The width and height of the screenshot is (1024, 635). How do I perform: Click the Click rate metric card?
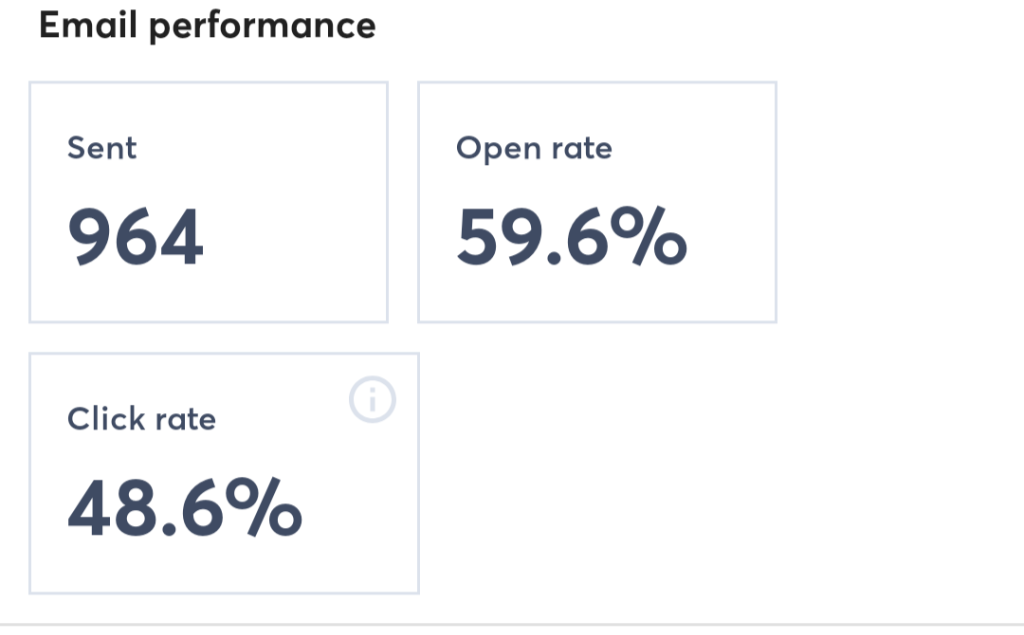[224, 470]
